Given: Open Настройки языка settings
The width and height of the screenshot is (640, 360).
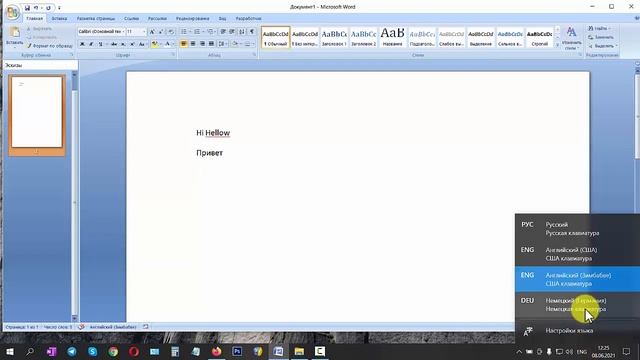Looking at the screenshot, I should [577, 331].
